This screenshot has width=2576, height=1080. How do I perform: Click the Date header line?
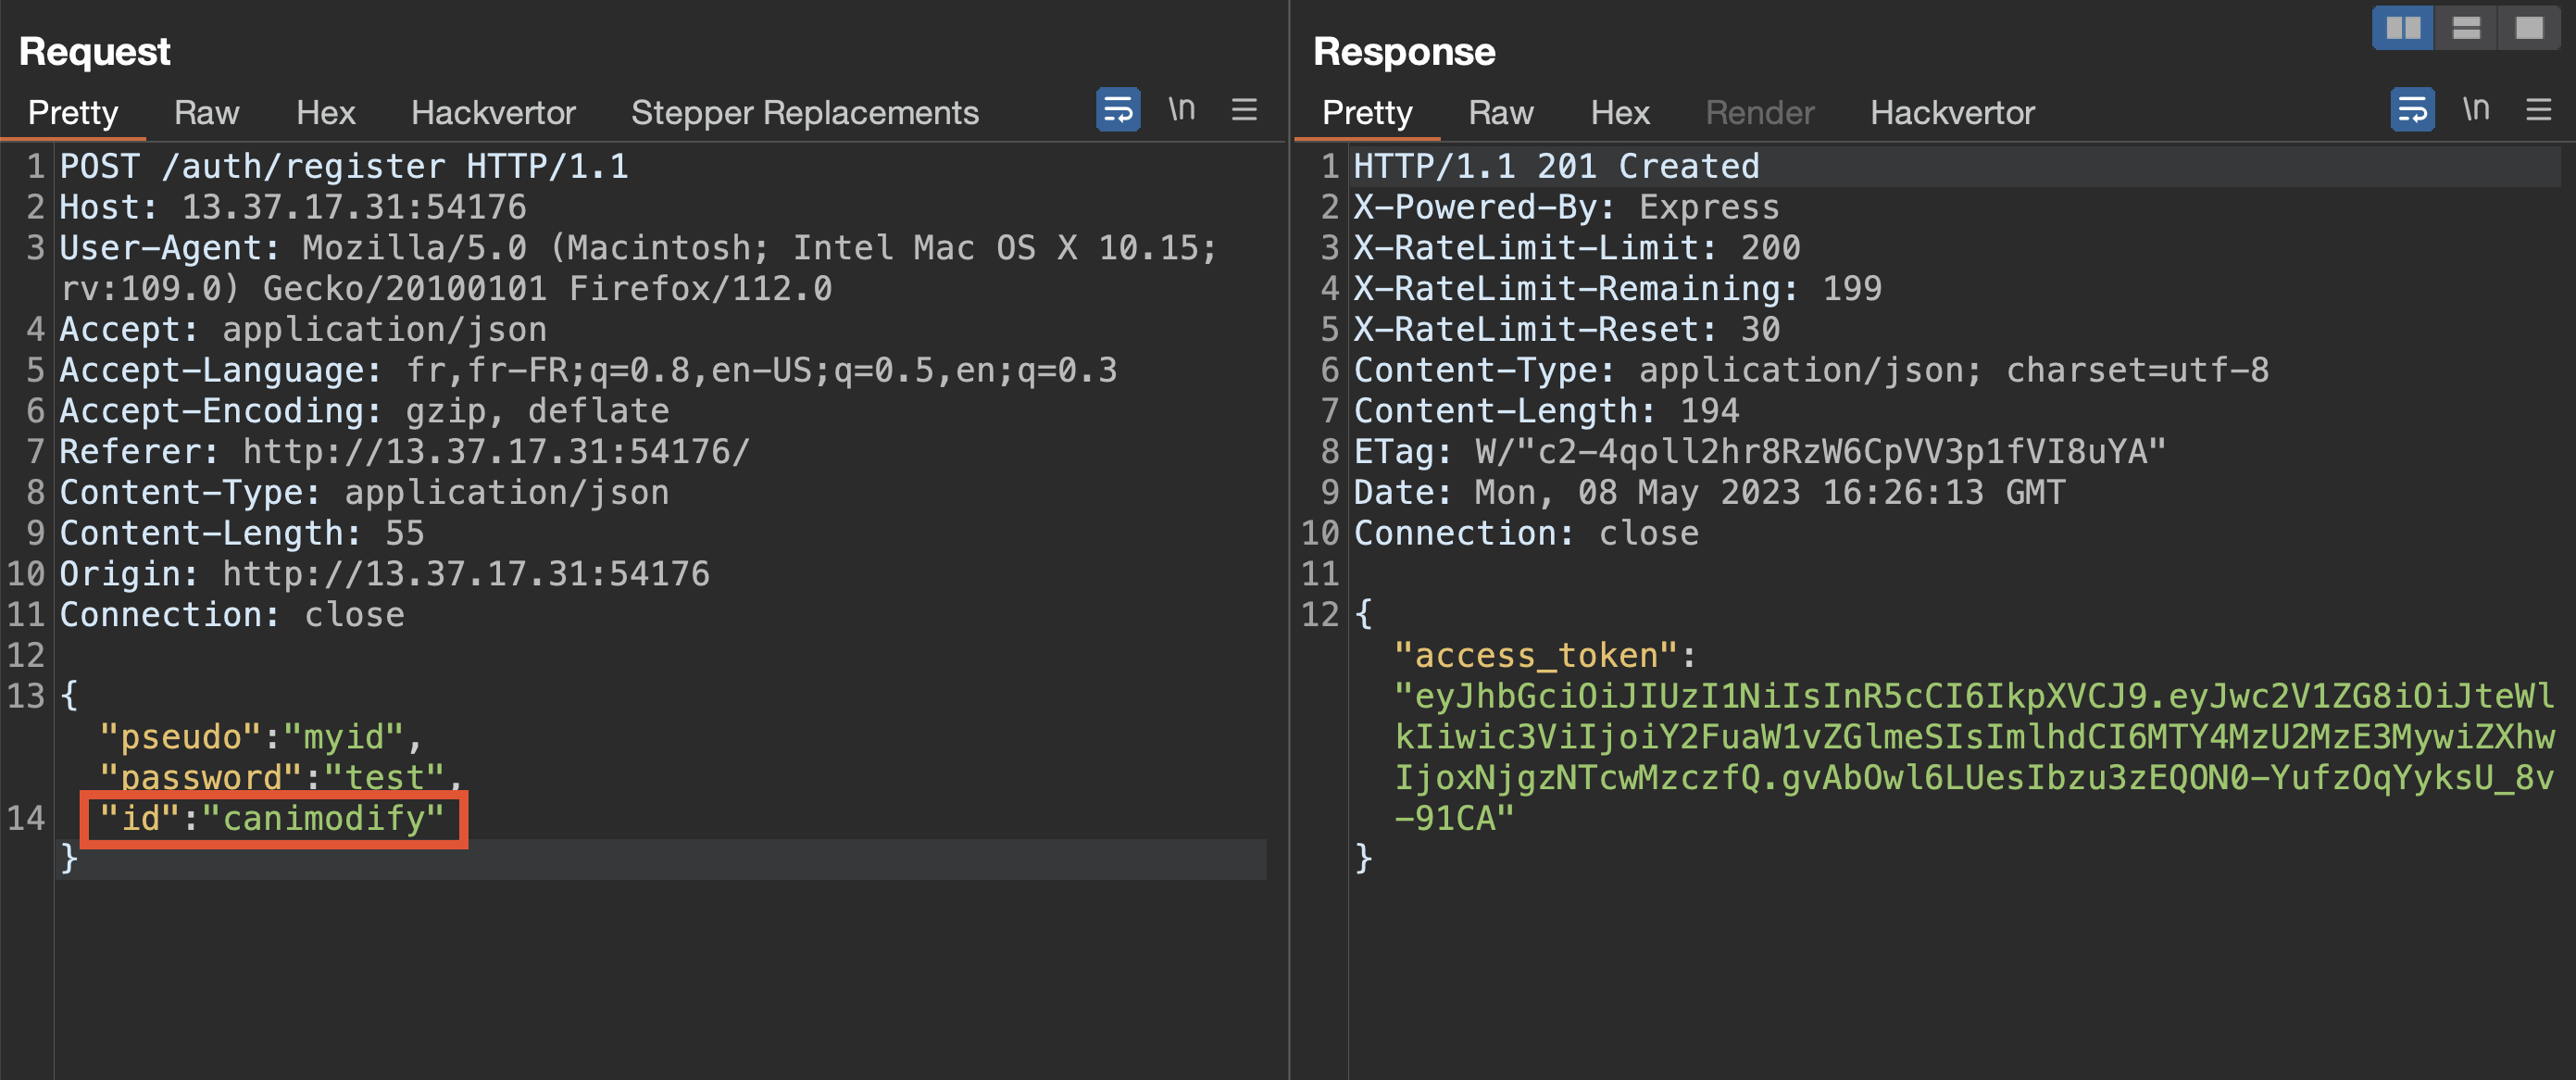[1709, 492]
